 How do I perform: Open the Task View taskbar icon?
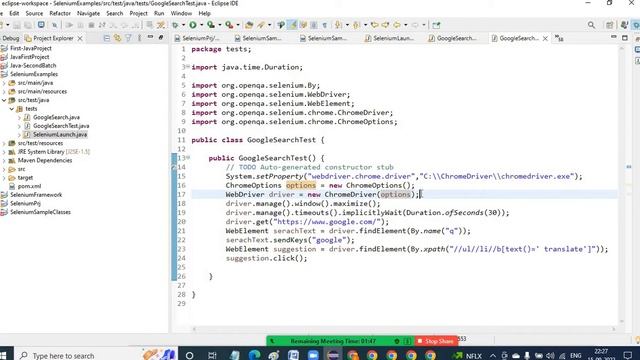pos(212,356)
